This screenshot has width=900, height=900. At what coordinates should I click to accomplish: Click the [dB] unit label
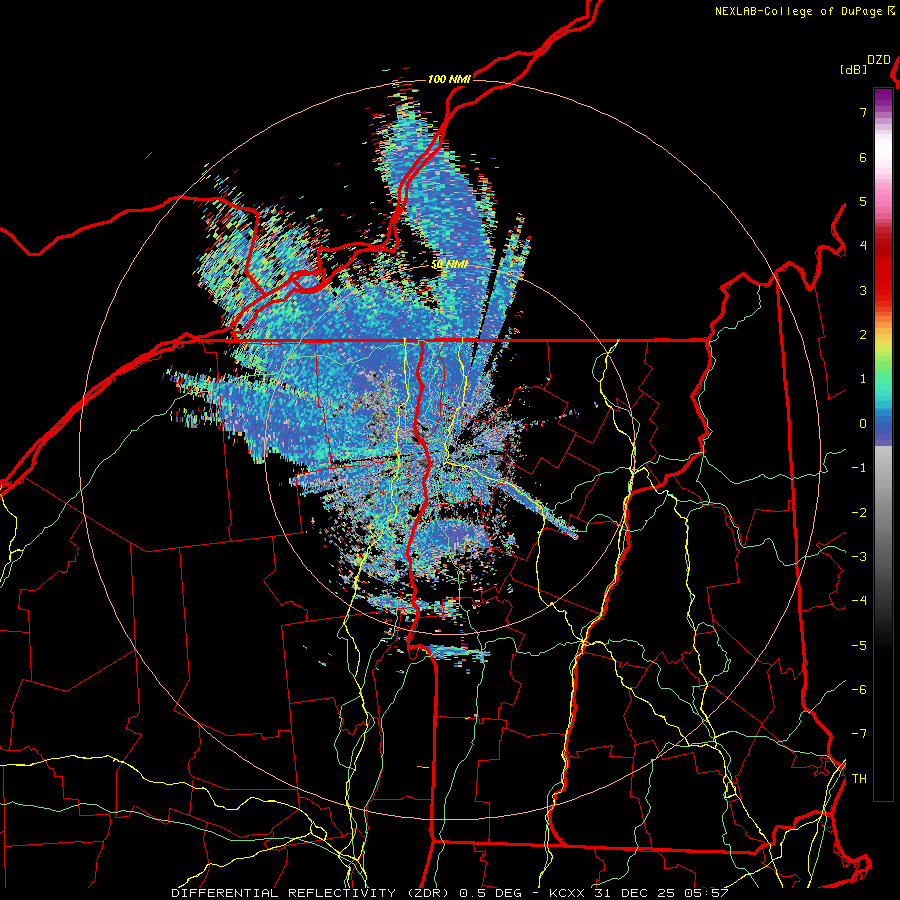853,69
